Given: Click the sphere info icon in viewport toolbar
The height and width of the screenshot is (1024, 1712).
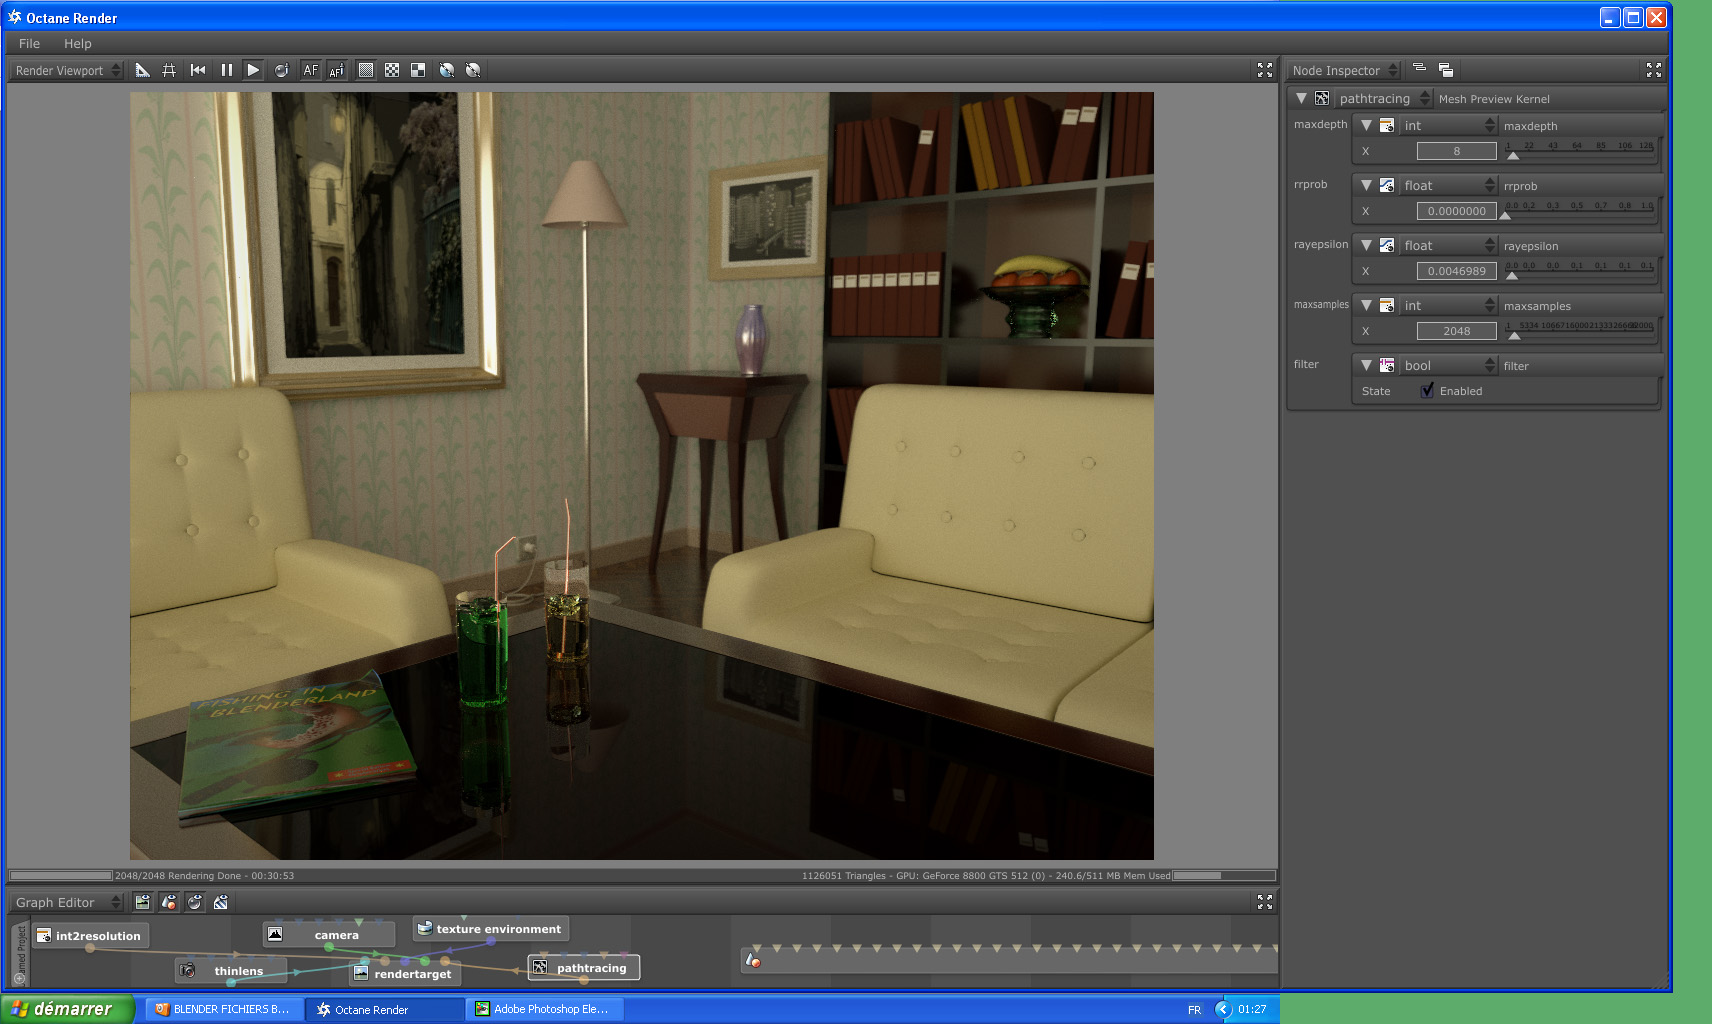Looking at the screenshot, I should pyautogui.click(x=281, y=70).
